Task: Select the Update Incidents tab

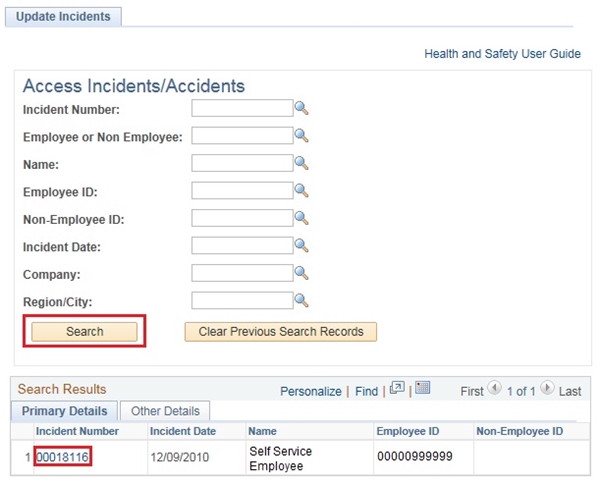Action: [x=63, y=17]
